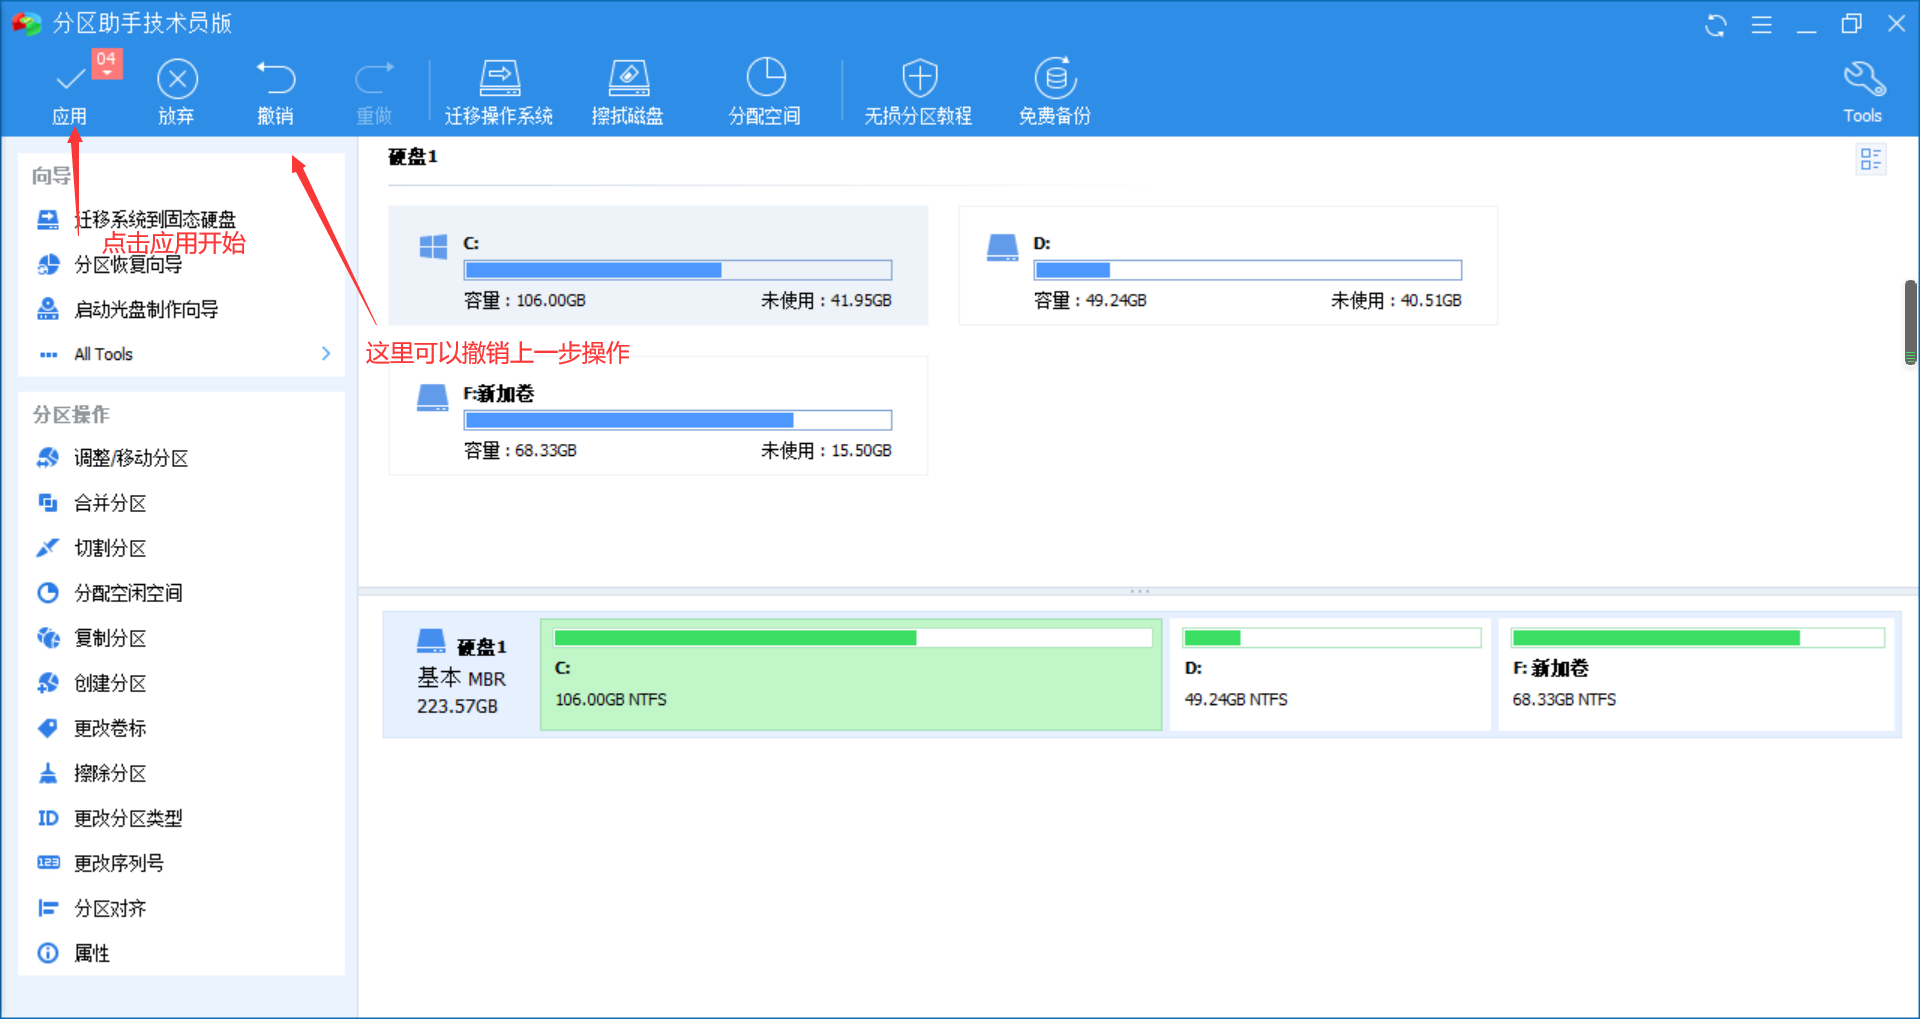Select the F:新加卷 partition card
Viewport: 1920px width, 1019px height.
click(658, 415)
